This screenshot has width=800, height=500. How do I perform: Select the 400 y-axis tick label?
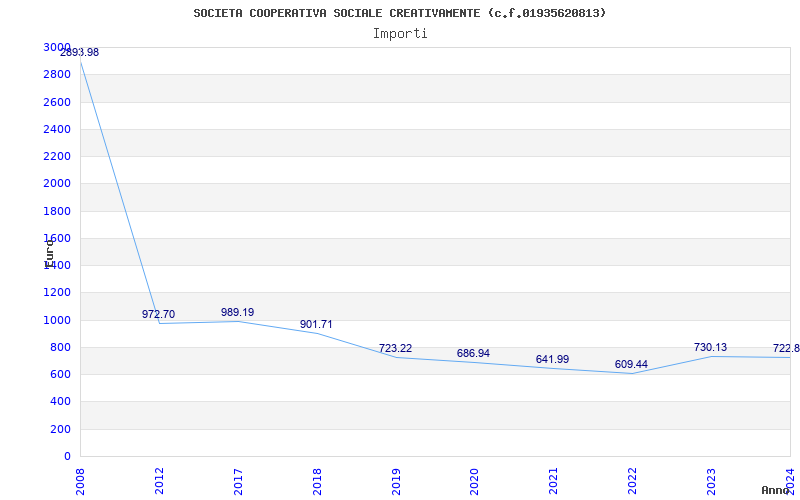pyautogui.click(x=61, y=401)
